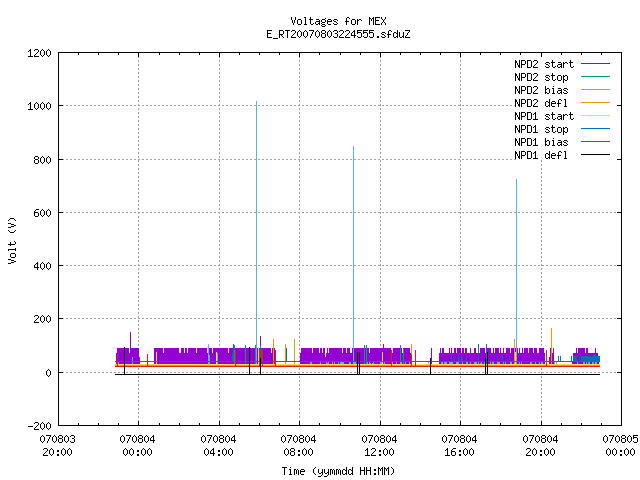Screen dimensions: 640x480
Task: Click the y-axis tick value 800
Action: click(x=42, y=160)
